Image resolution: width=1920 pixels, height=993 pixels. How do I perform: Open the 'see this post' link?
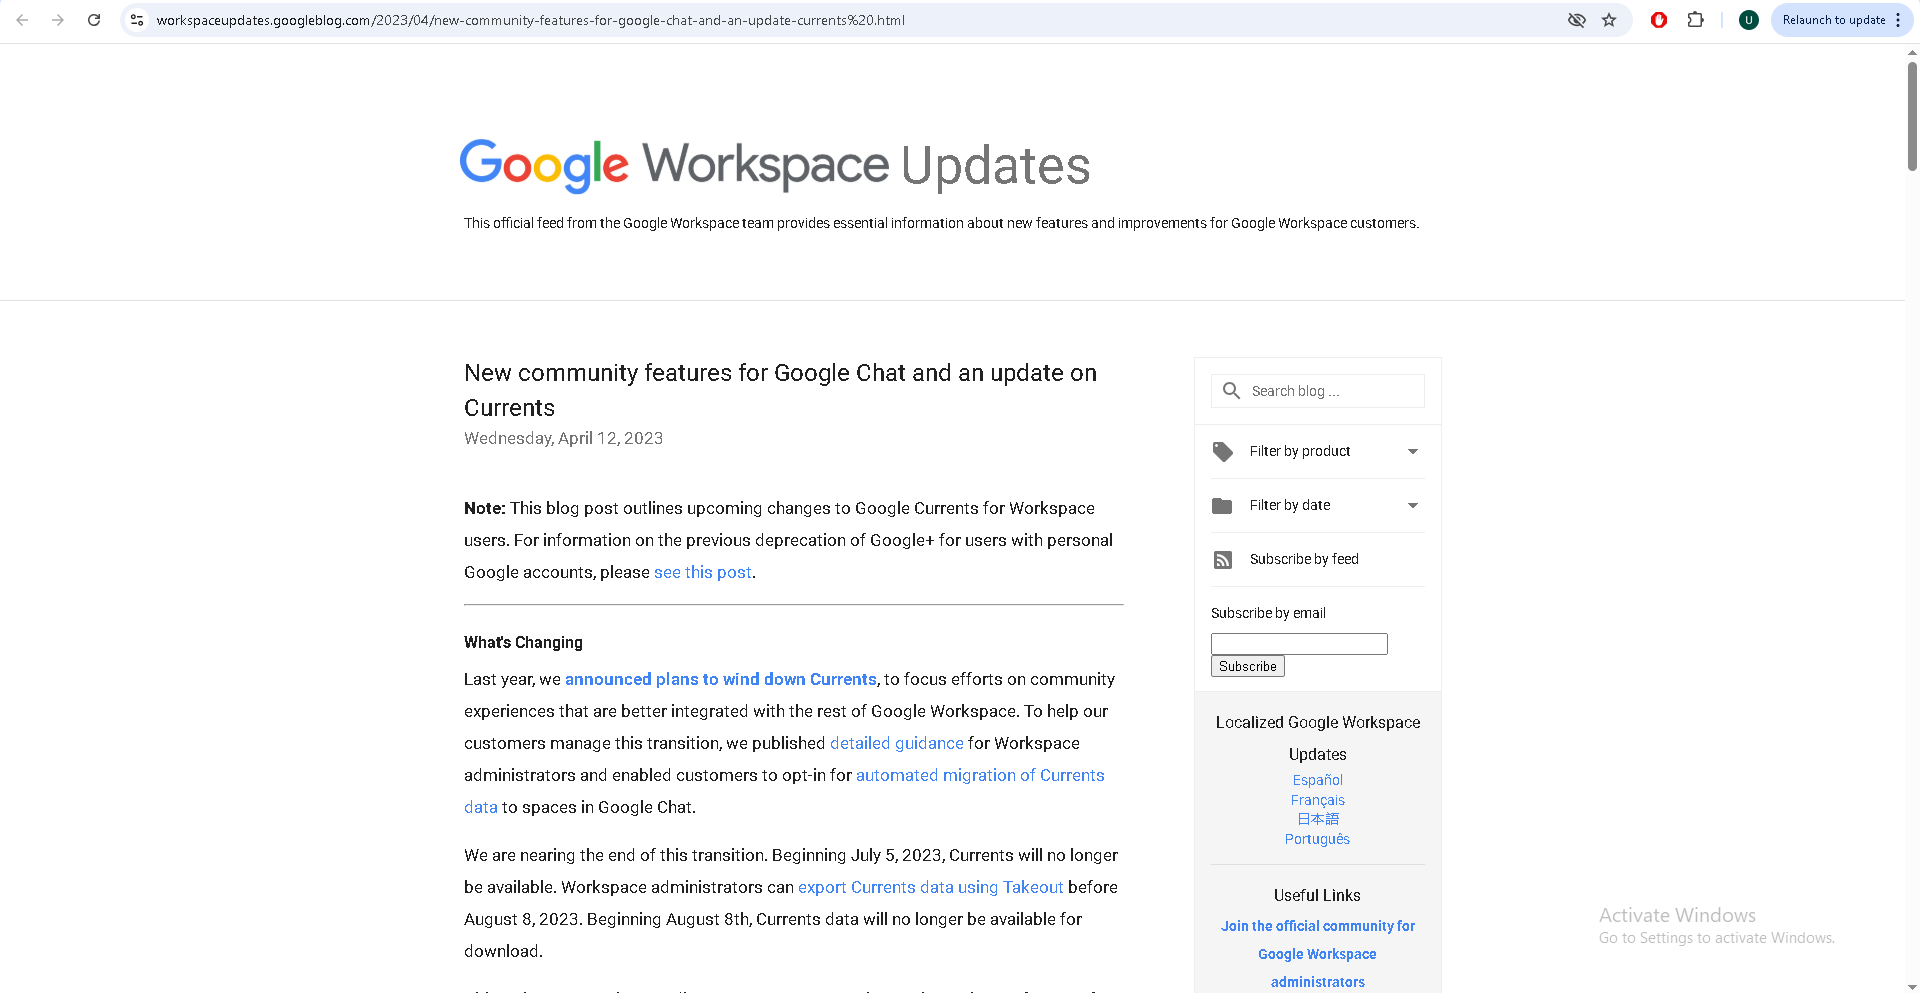tap(703, 572)
